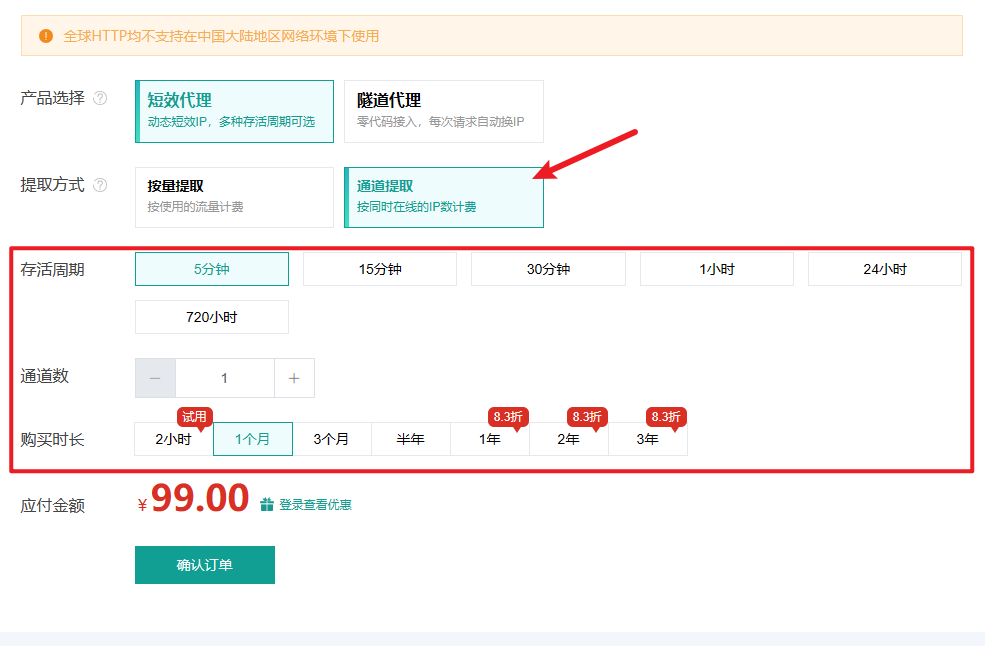Click the help icon beside 产品选择
Screen dimensions: 985x646
(100, 99)
